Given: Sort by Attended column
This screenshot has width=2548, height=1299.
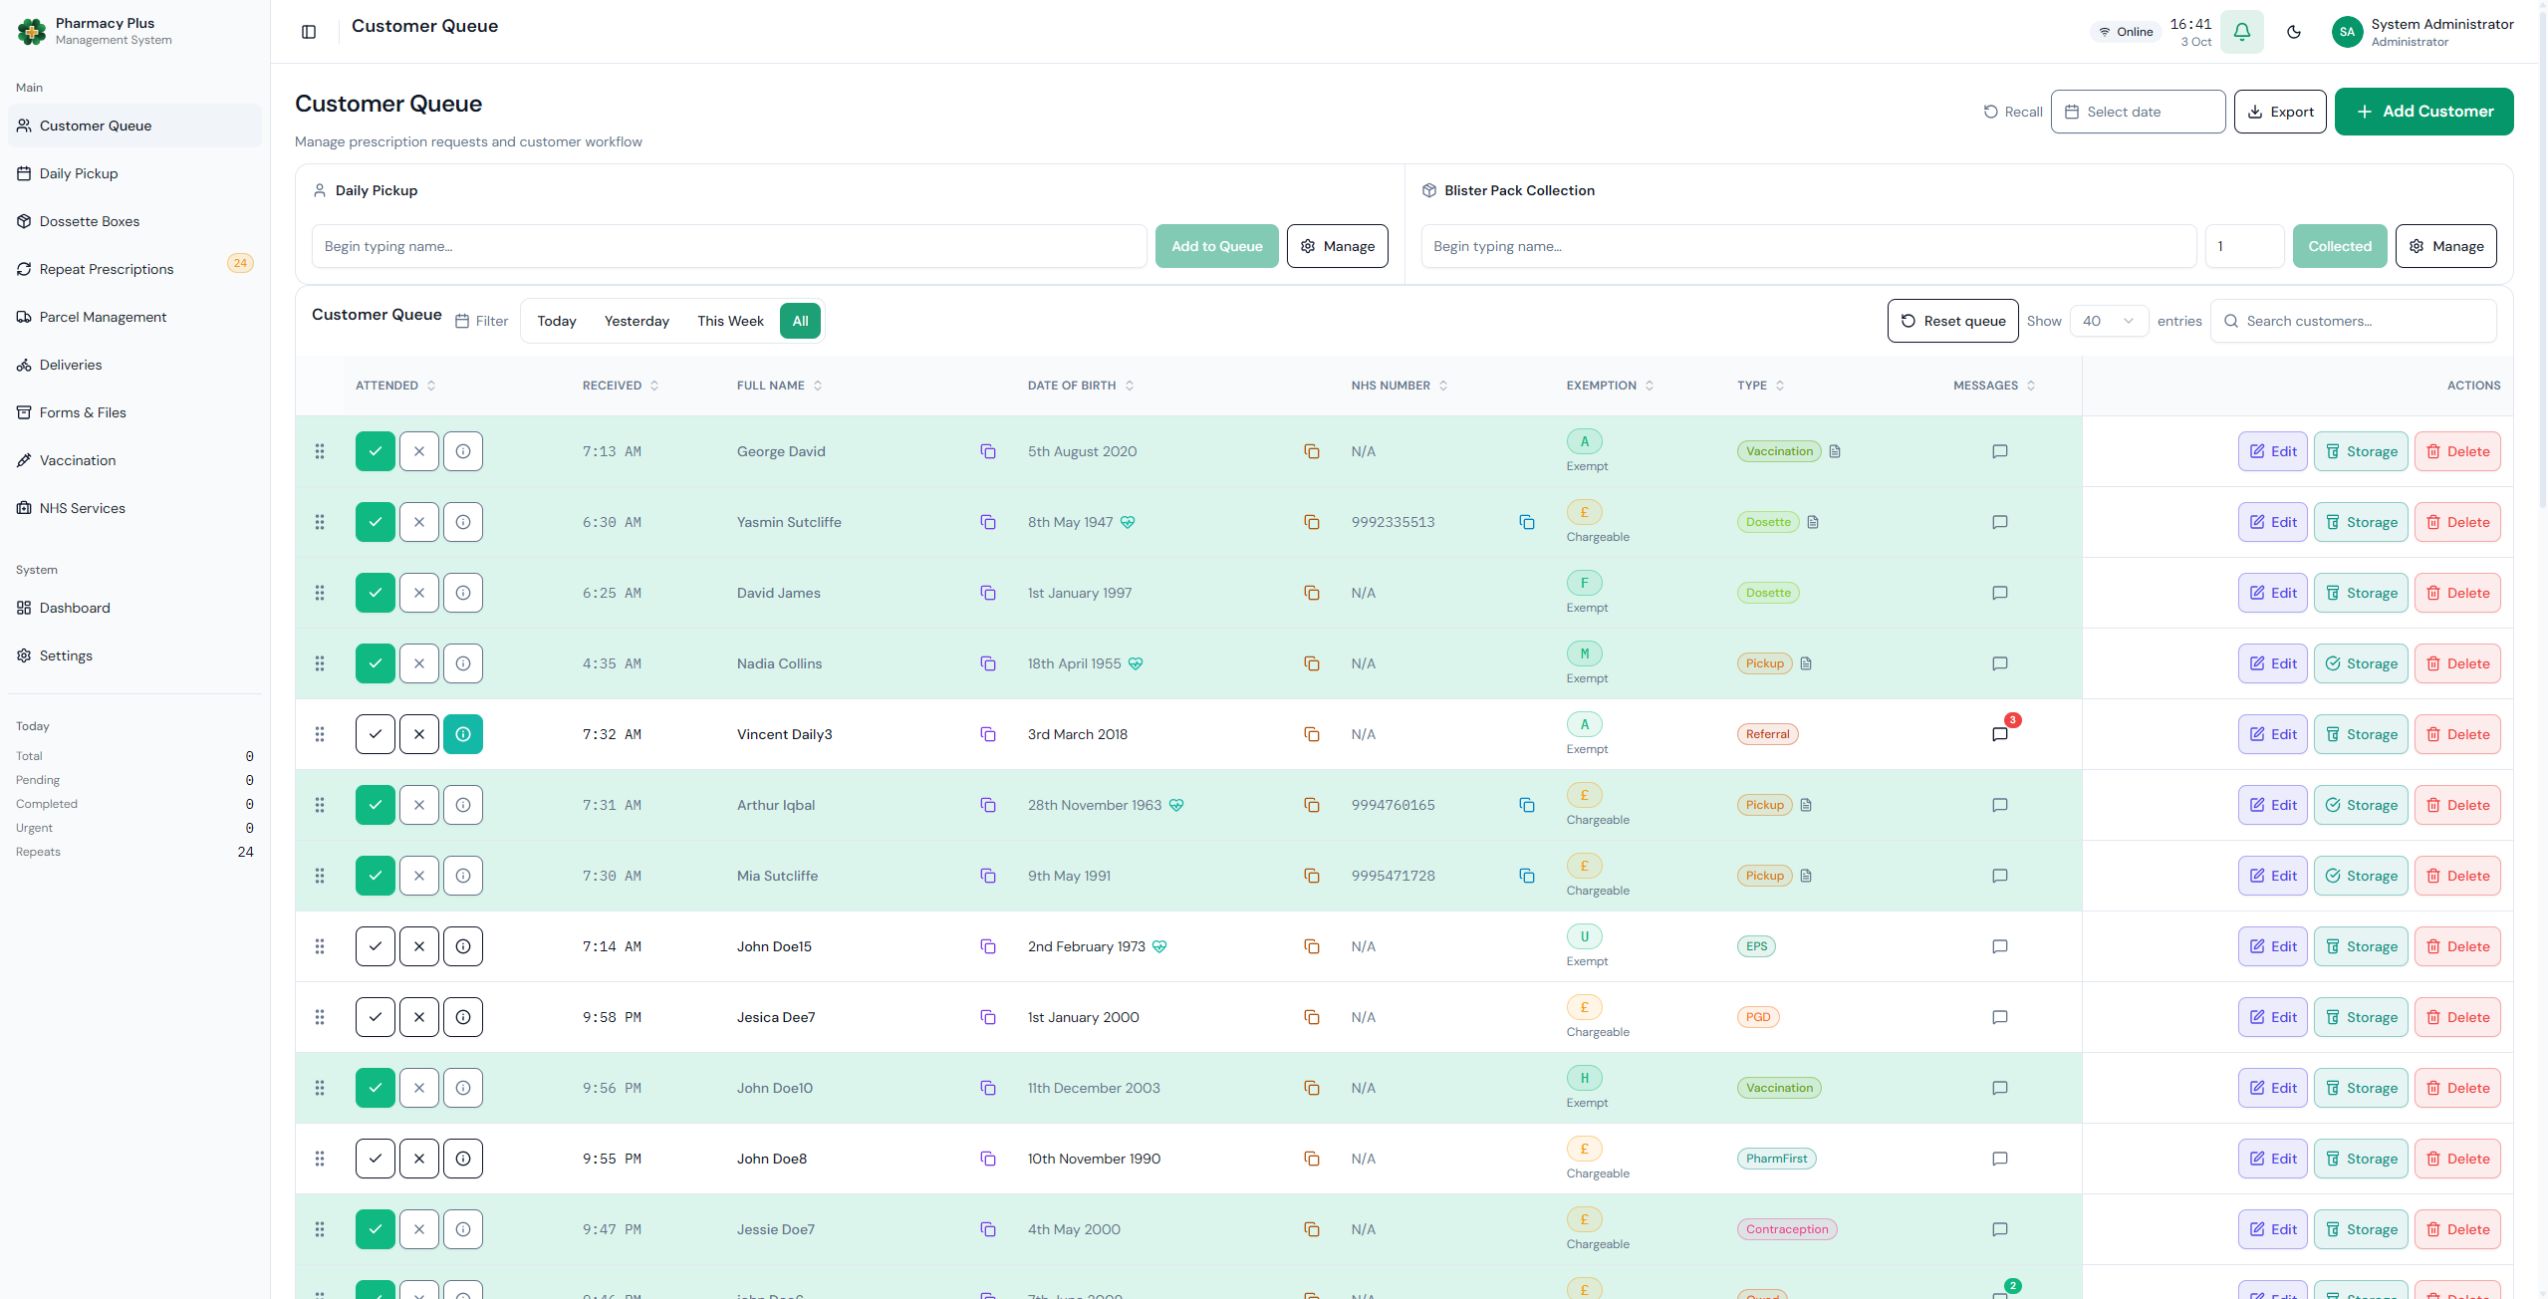Looking at the screenshot, I should point(395,386).
